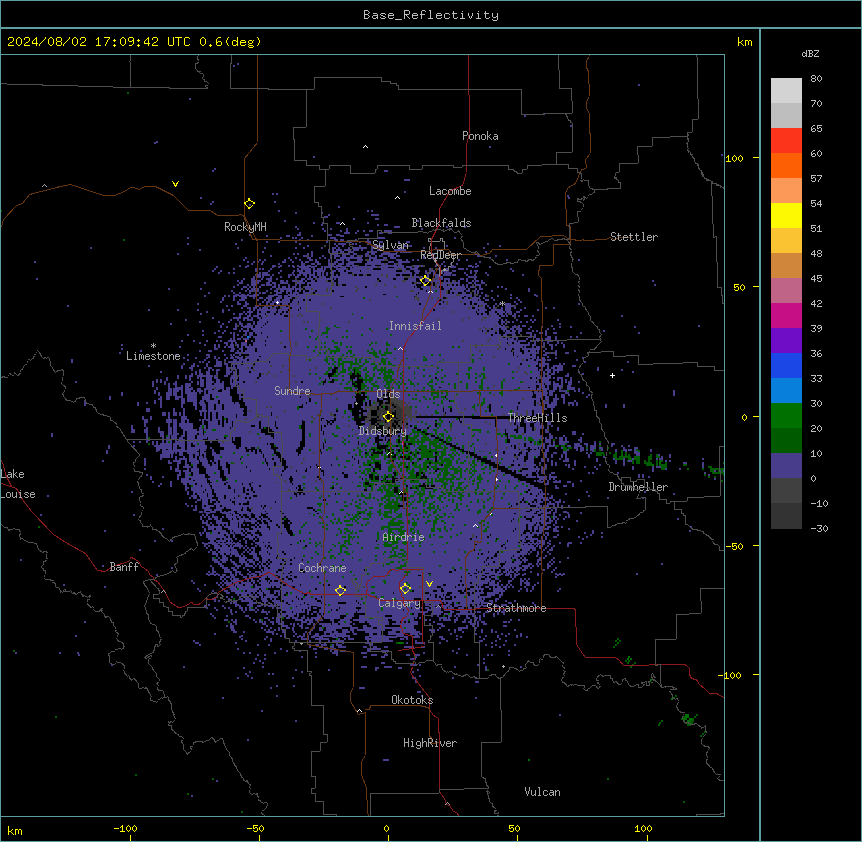Click the Okotoks city label
Image resolution: width=862 pixels, height=842 pixels.
tap(412, 700)
